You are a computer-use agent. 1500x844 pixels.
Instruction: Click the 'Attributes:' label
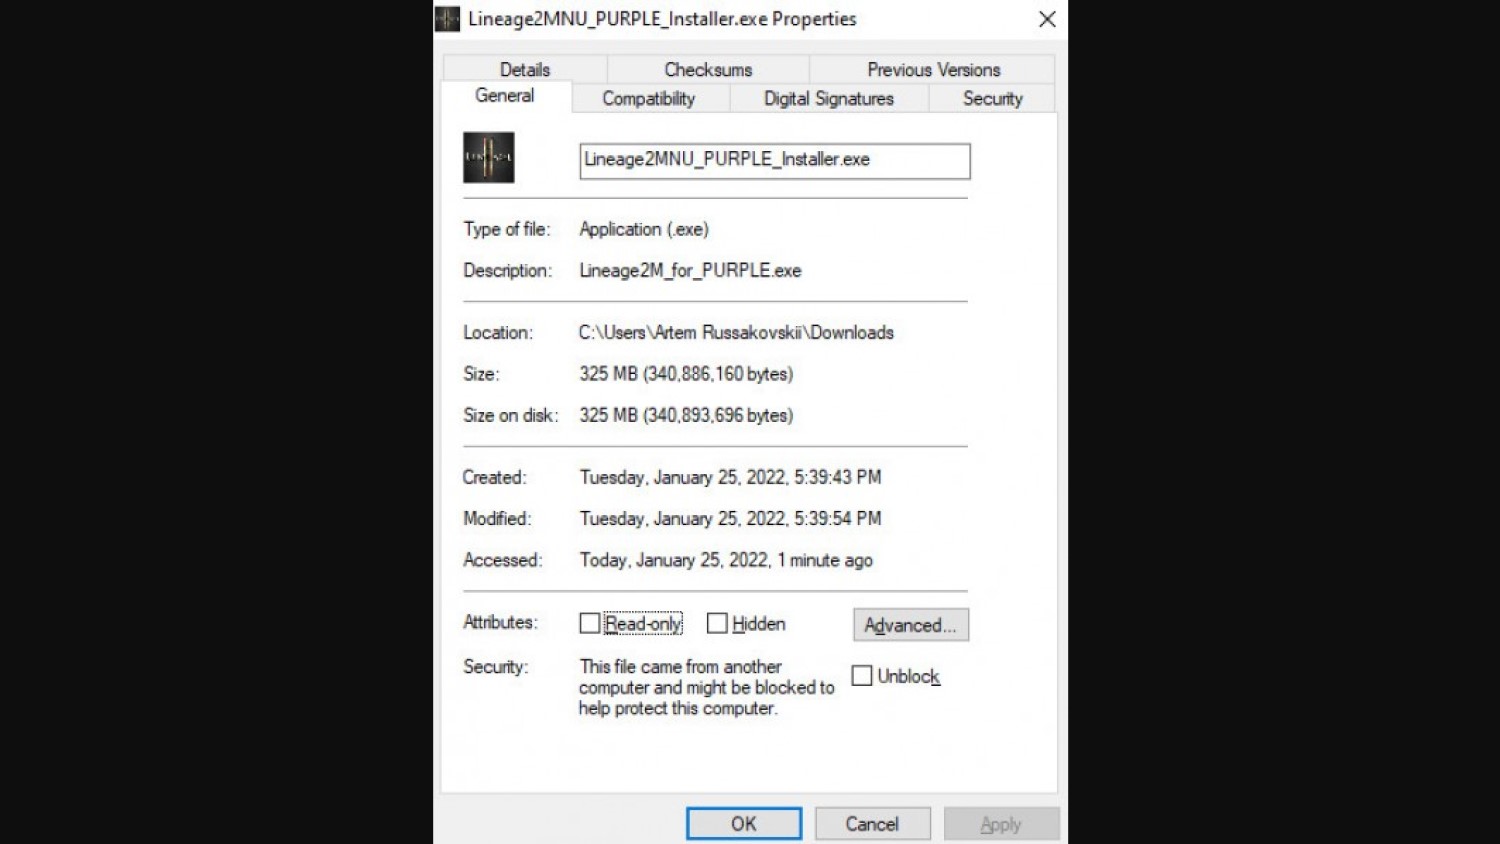tap(500, 622)
